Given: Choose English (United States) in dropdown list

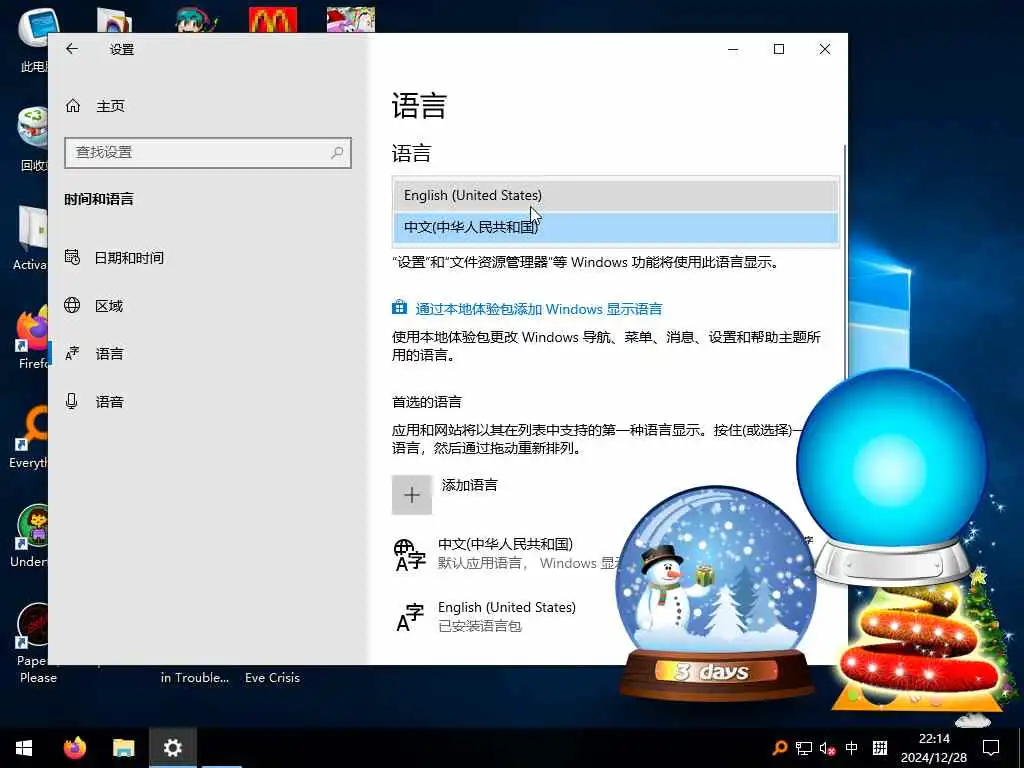Looking at the screenshot, I should [x=615, y=195].
